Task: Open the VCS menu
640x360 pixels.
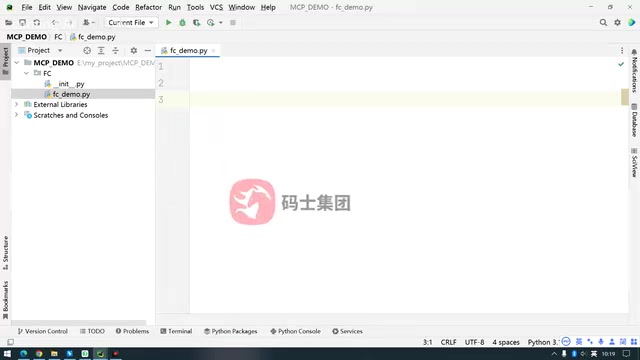Action: point(216,7)
